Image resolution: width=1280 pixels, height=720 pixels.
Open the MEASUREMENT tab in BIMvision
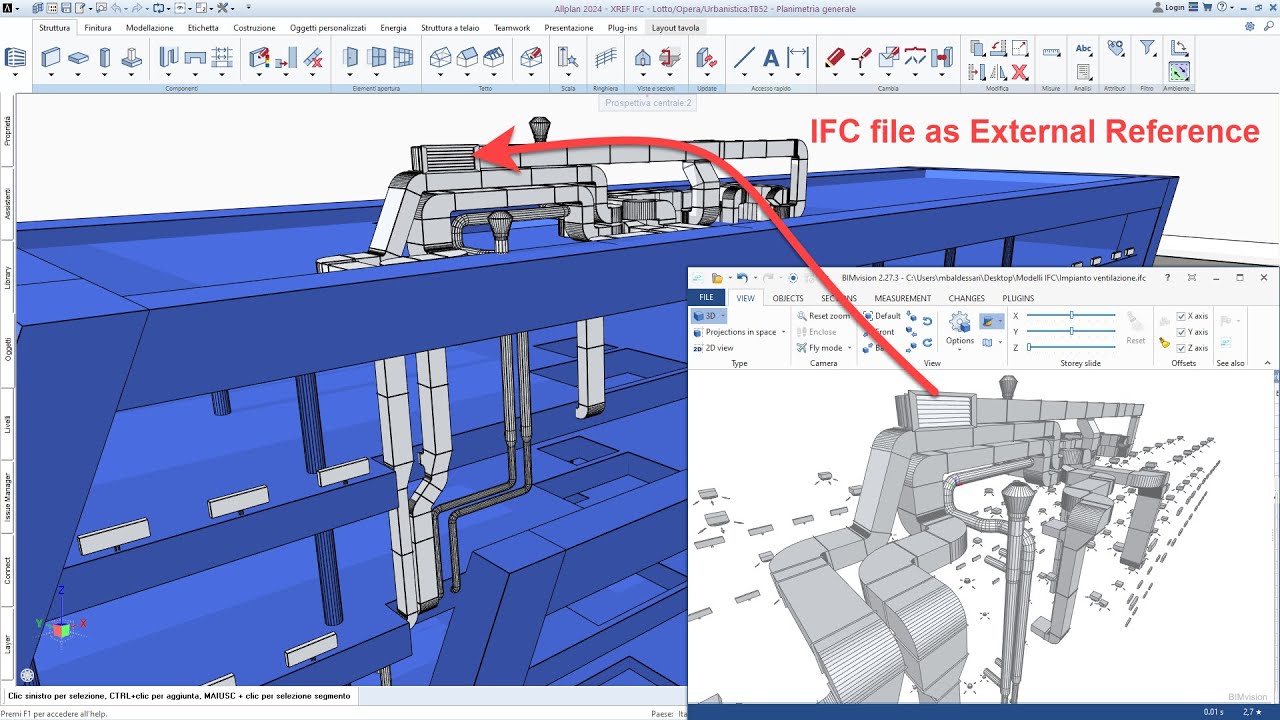click(902, 298)
